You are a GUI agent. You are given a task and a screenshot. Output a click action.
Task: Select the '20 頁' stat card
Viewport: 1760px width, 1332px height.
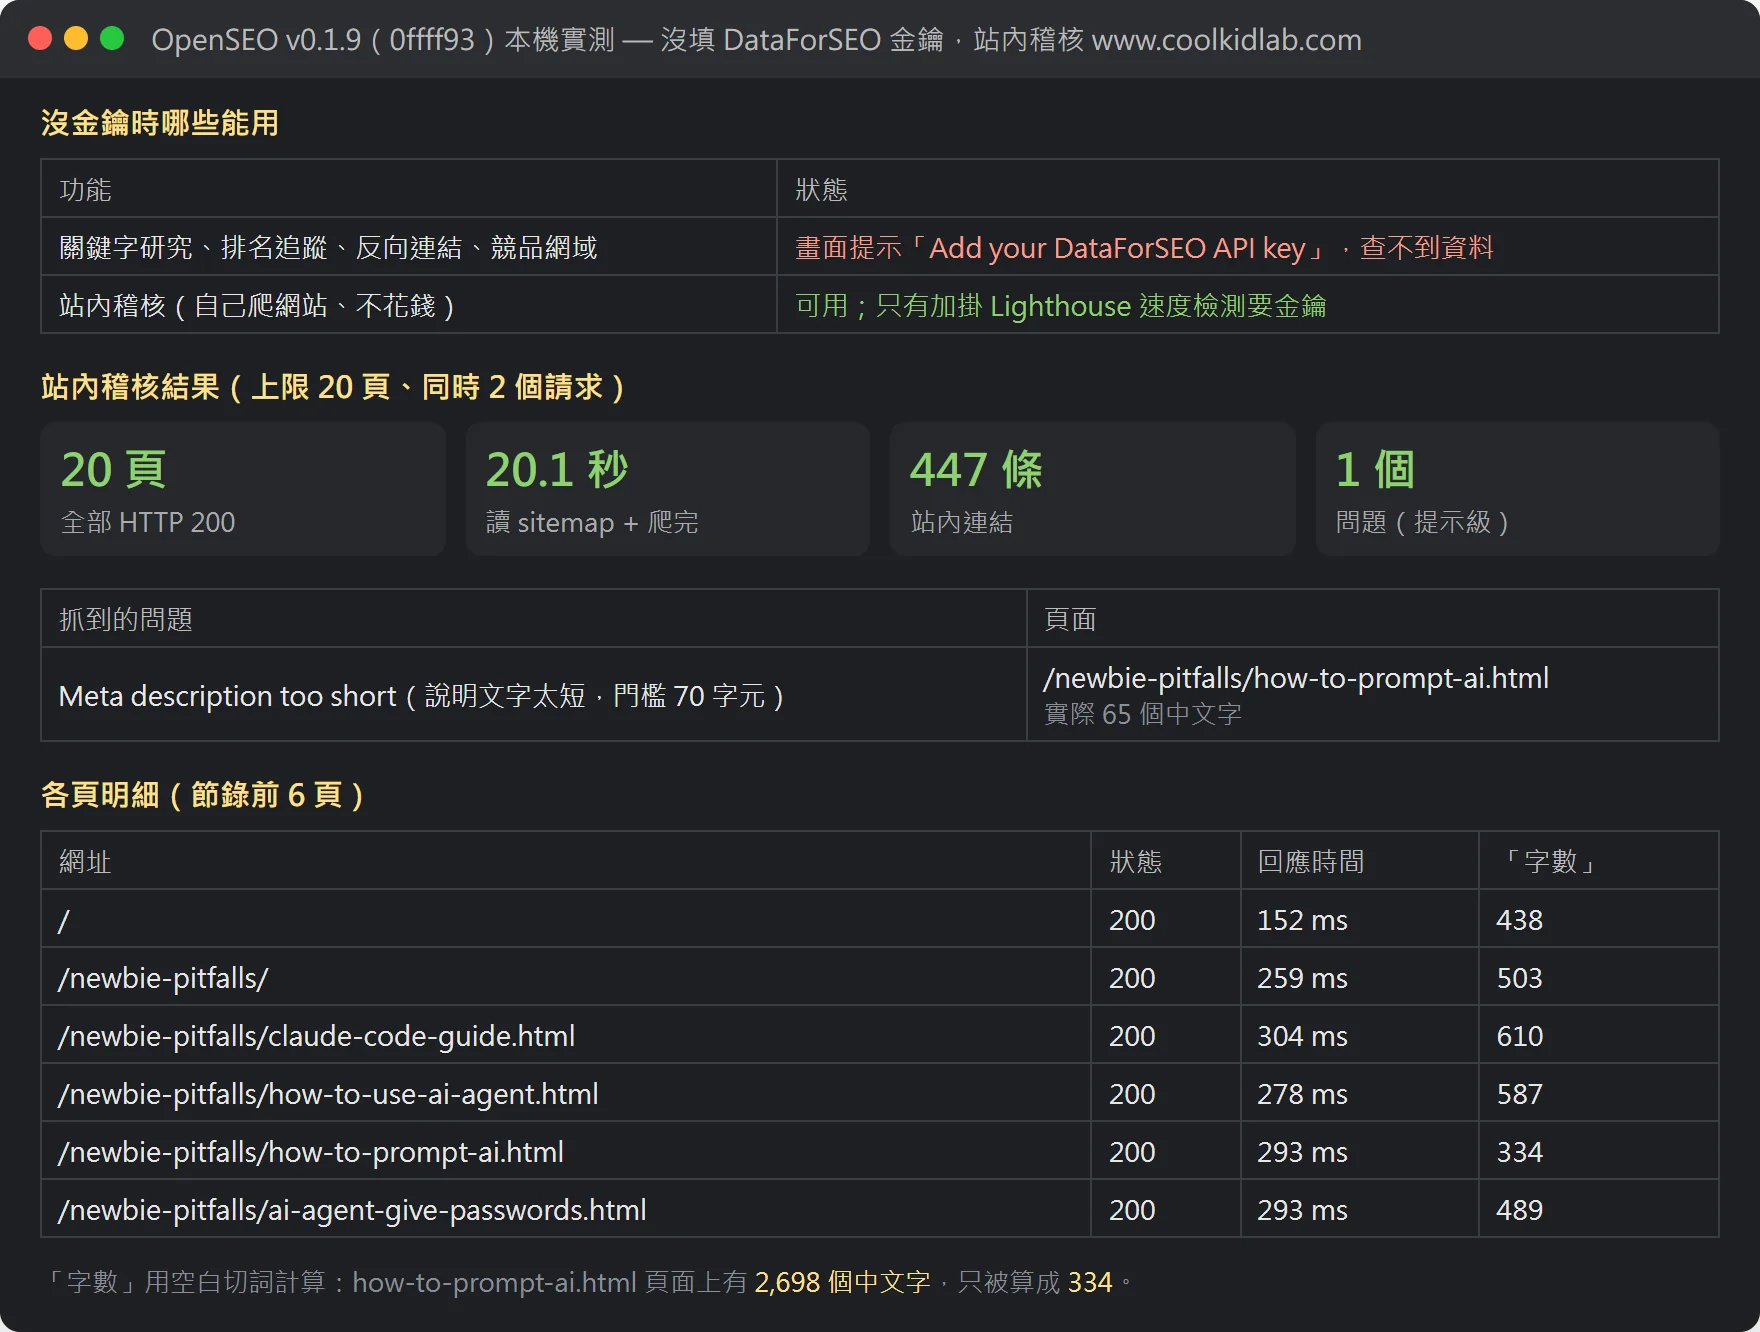pyautogui.click(x=243, y=489)
